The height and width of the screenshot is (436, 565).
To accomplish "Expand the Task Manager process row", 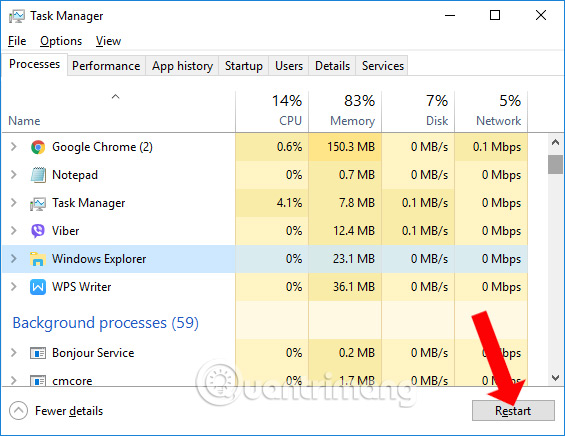I will click(14, 203).
